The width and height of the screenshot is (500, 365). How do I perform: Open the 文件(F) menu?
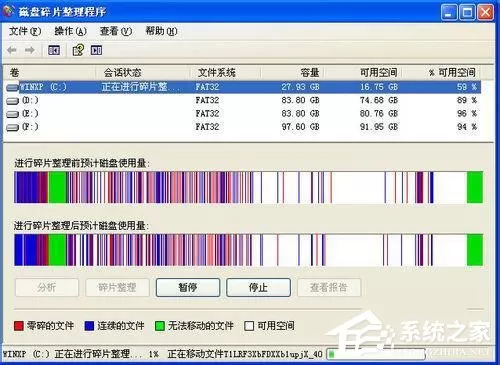25,31
